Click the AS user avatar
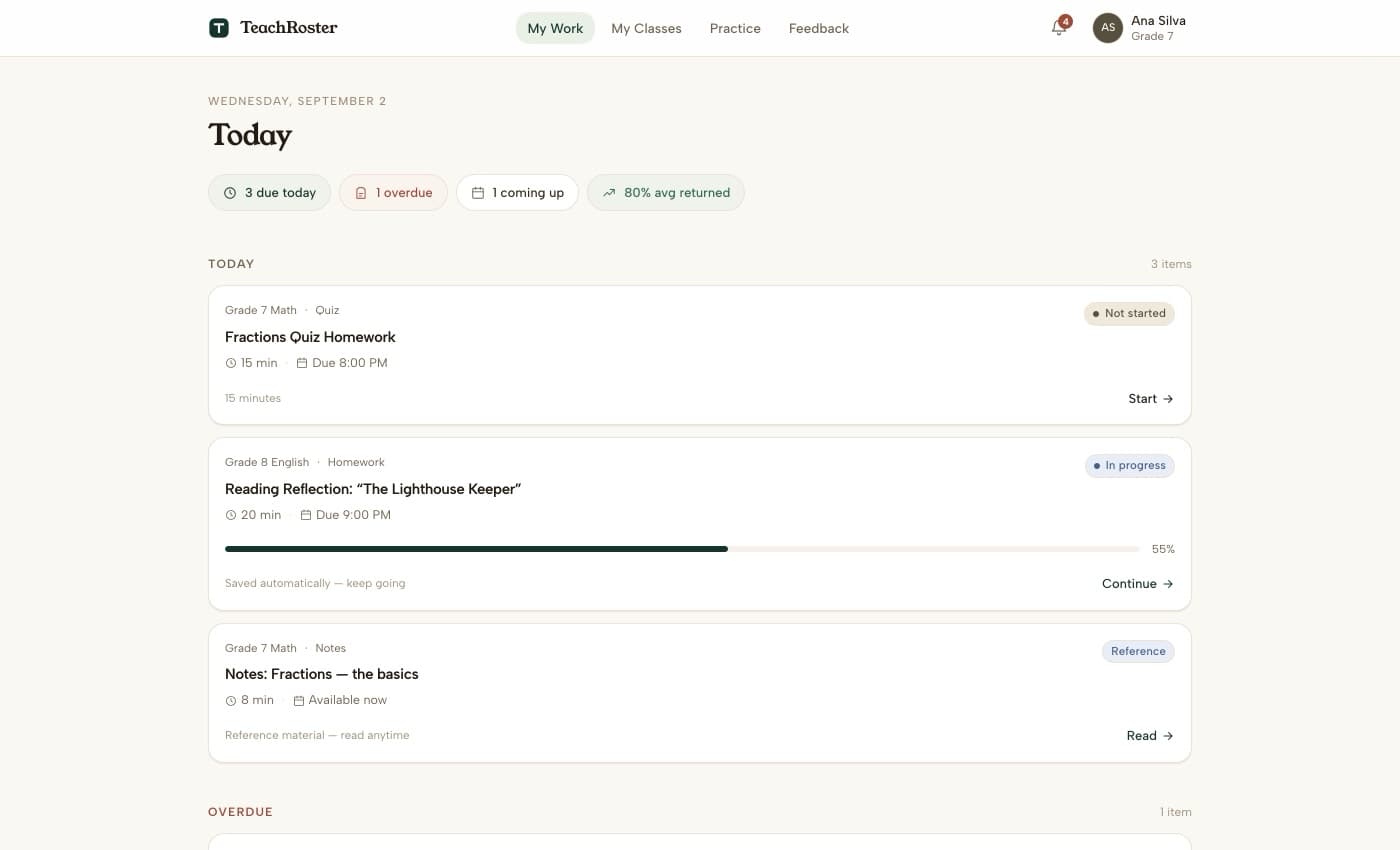 click(x=1108, y=28)
